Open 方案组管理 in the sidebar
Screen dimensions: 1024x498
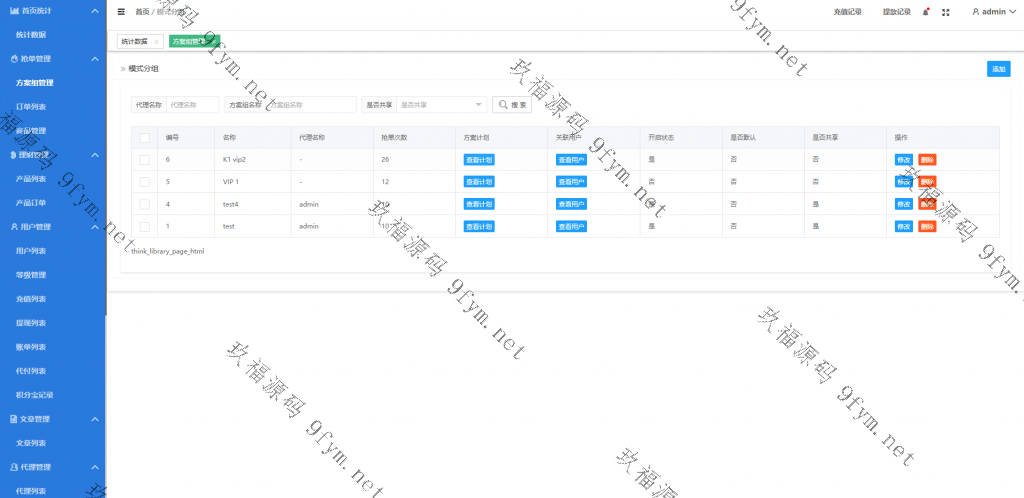coord(35,83)
